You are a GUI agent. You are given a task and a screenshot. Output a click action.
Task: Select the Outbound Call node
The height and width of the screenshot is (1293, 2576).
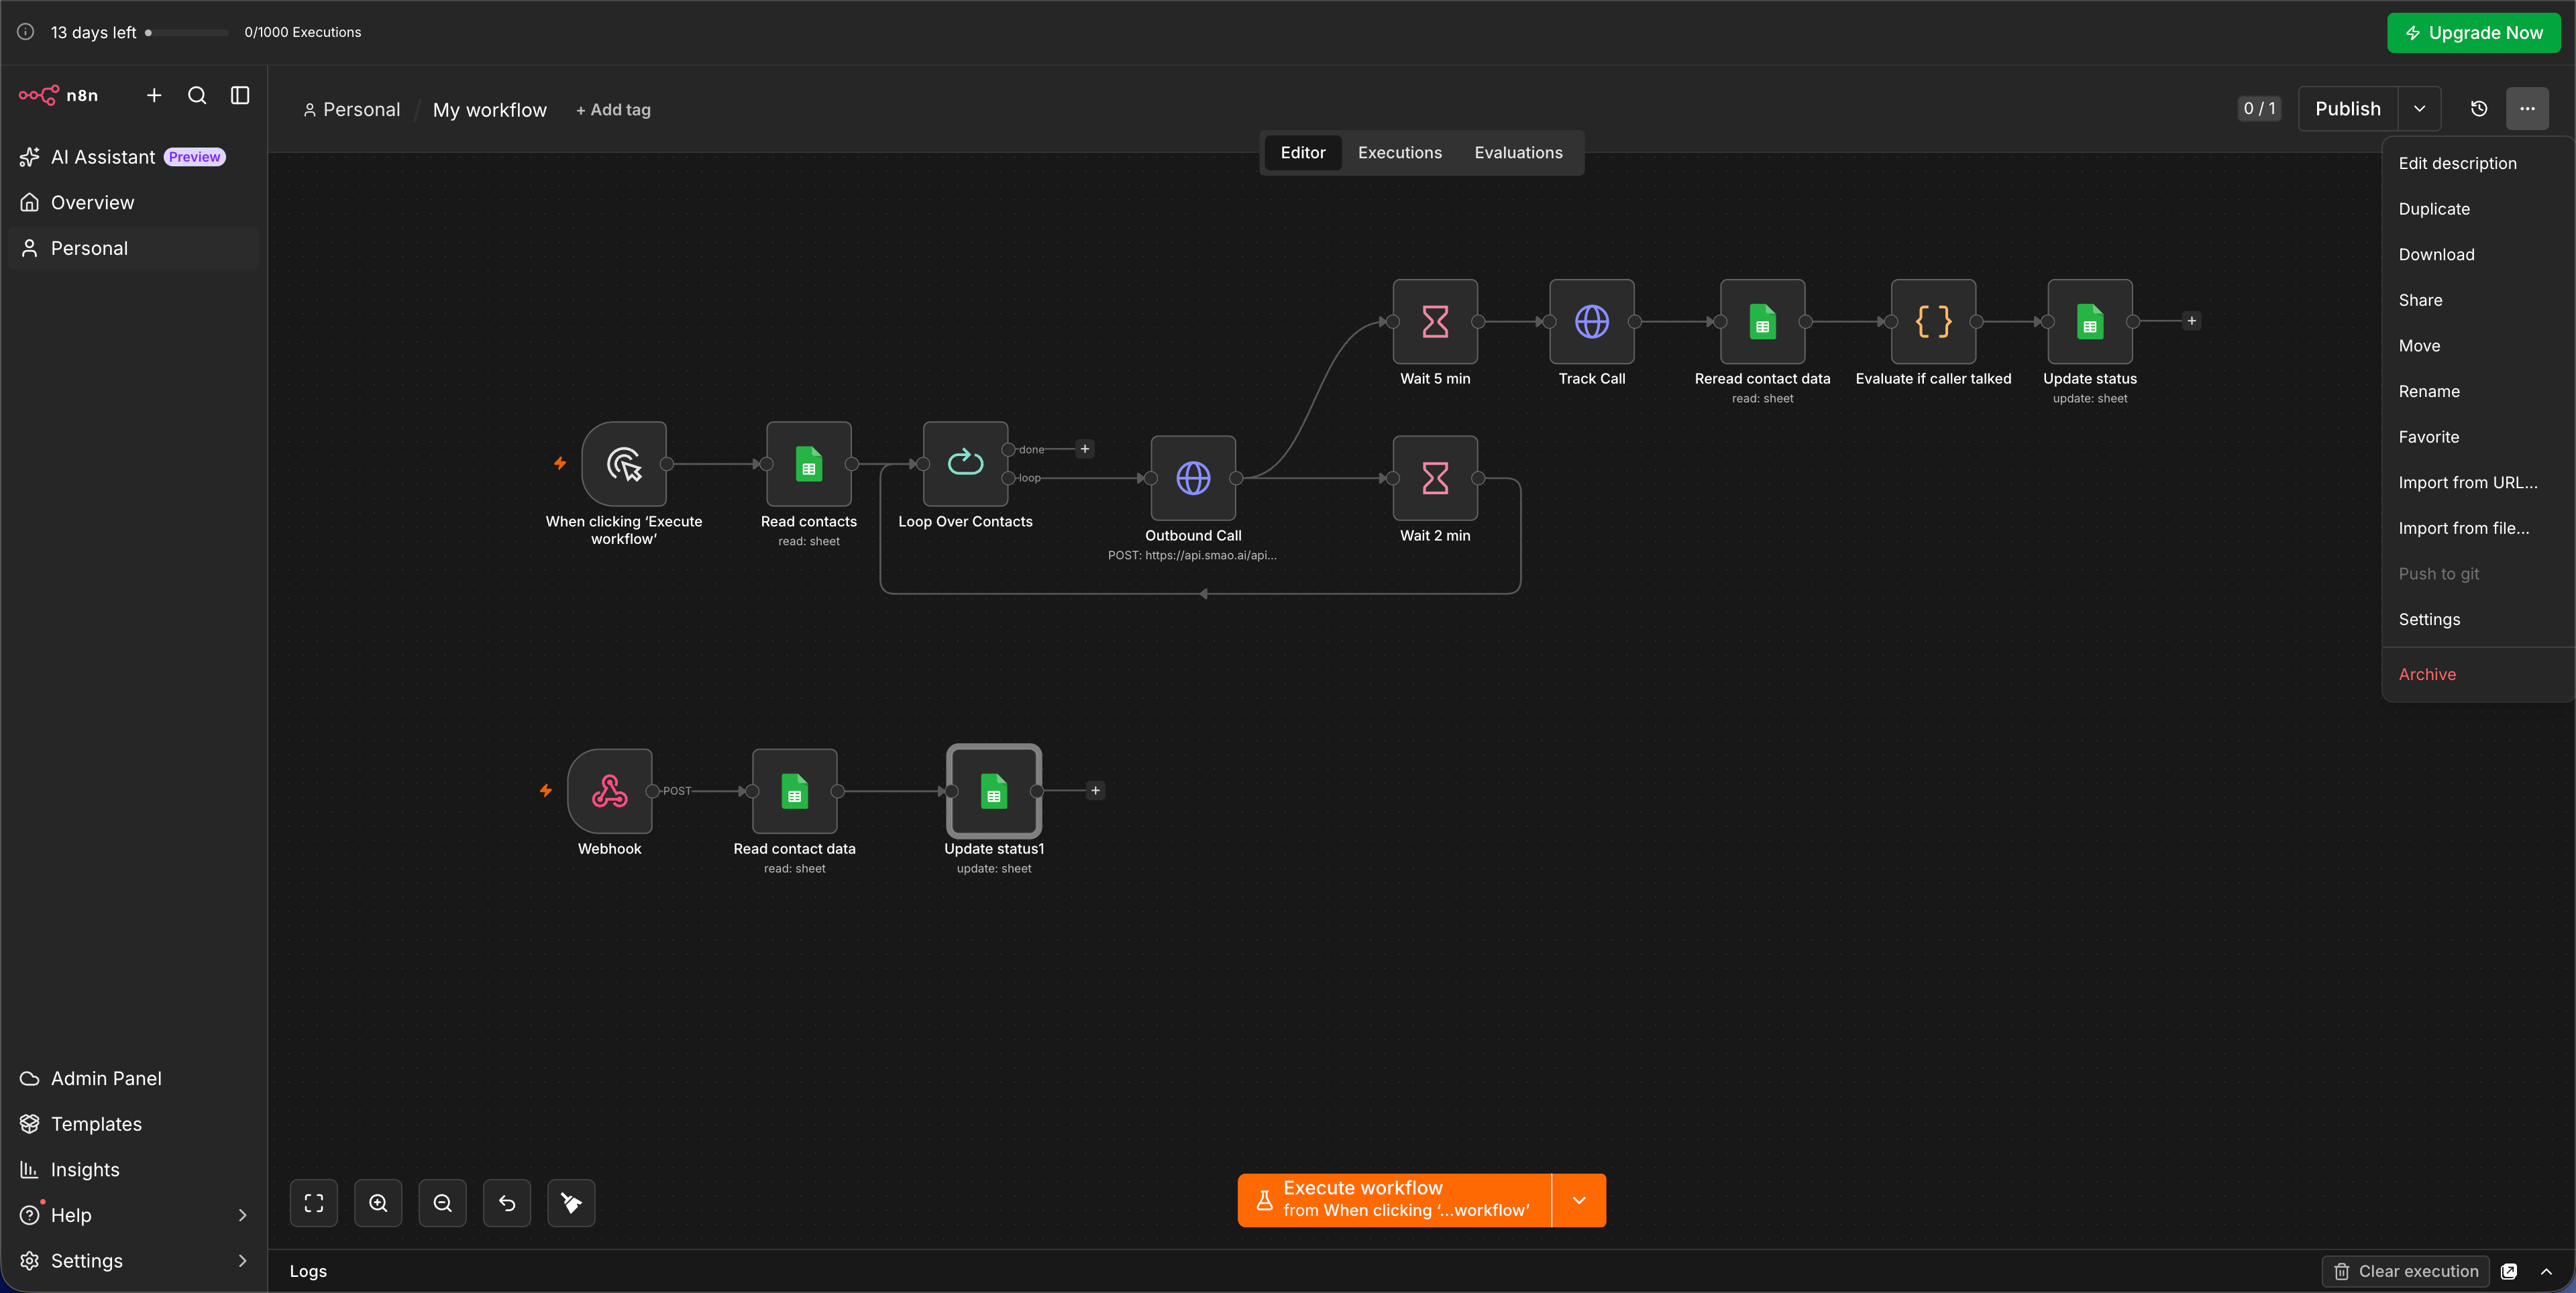point(1193,478)
